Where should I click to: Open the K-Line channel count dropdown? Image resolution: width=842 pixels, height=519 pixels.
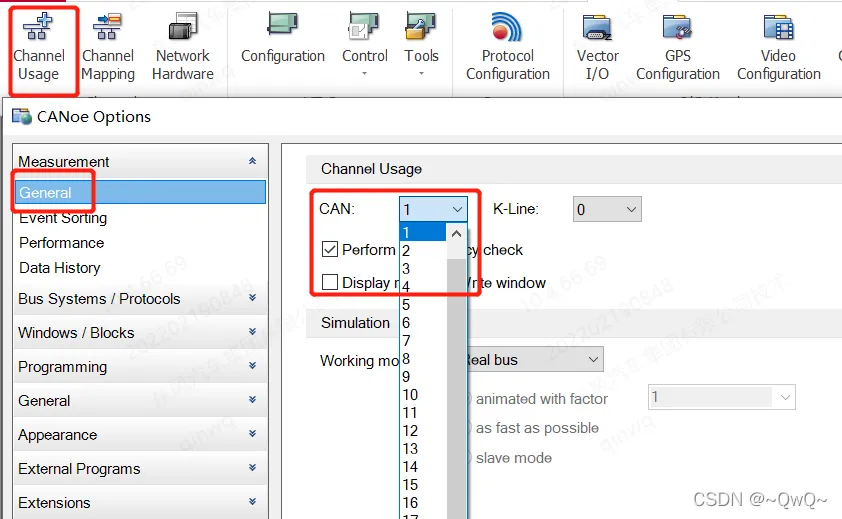click(606, 209)
